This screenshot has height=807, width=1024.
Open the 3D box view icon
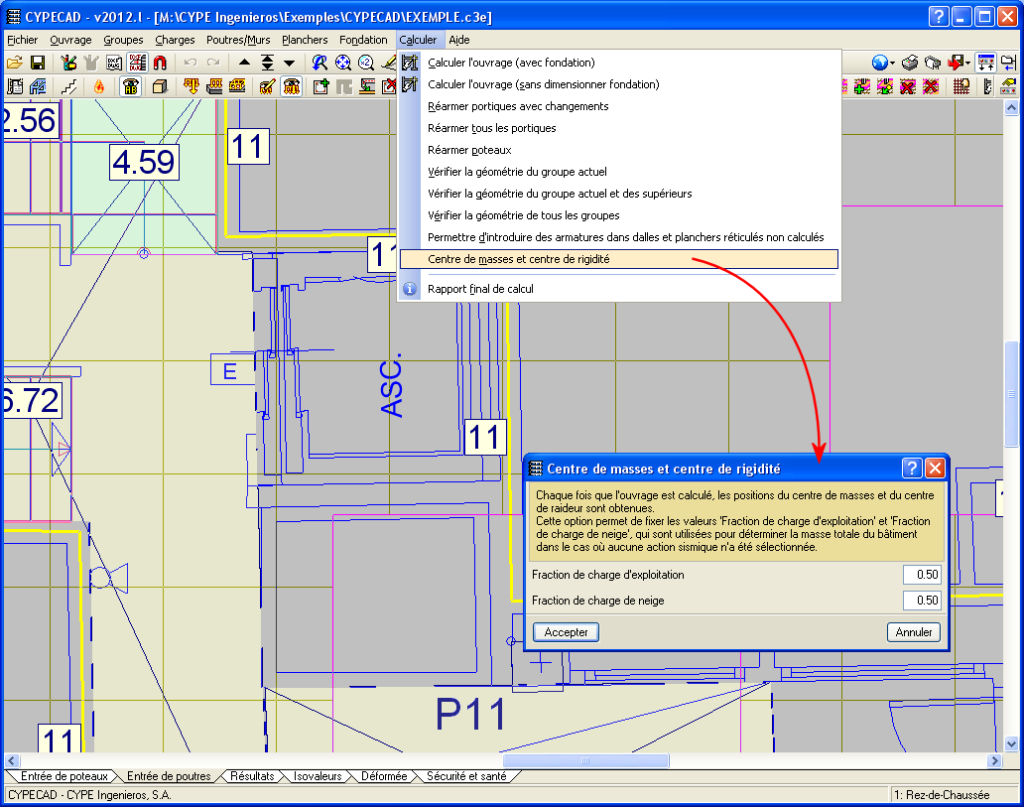(x=159, y=87)
